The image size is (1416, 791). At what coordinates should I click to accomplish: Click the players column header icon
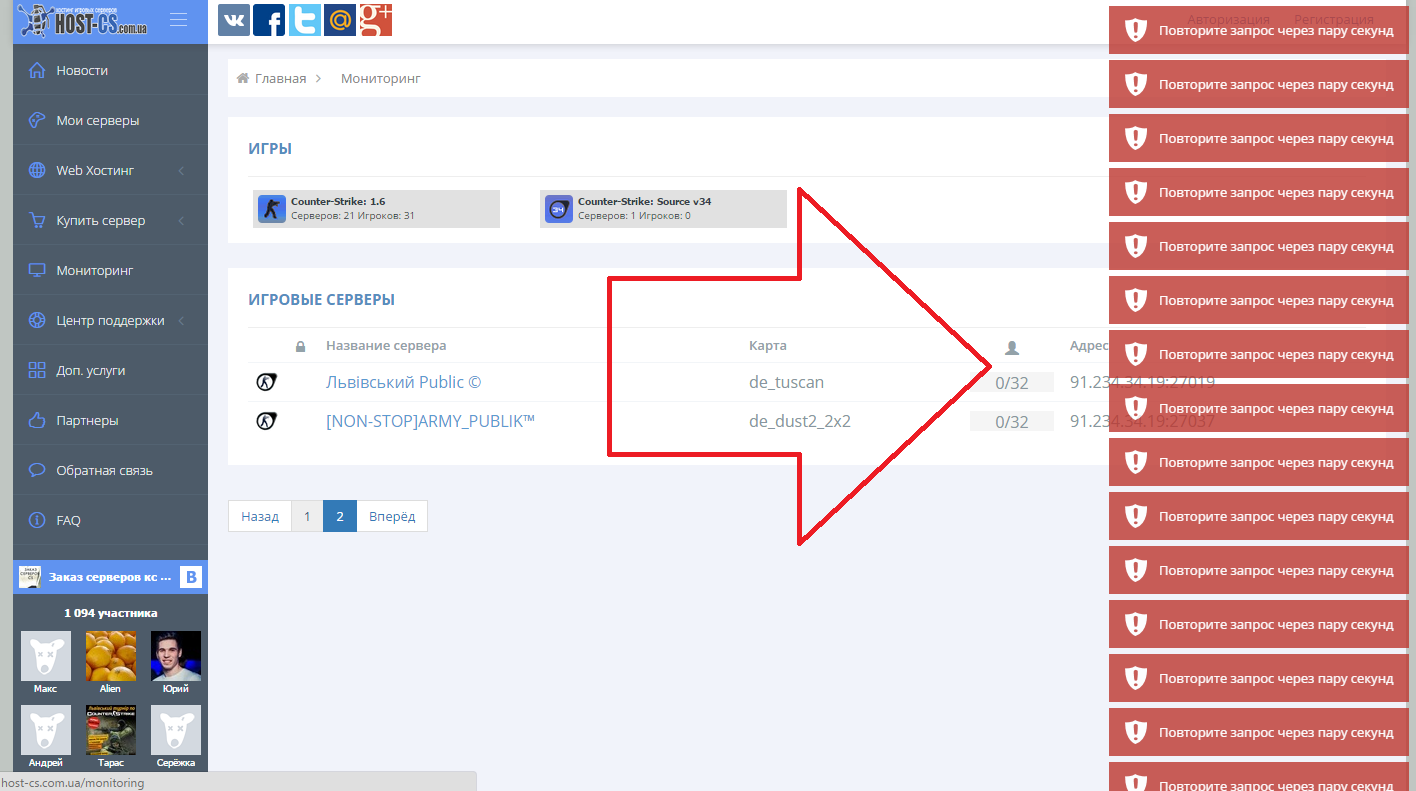1012,348
